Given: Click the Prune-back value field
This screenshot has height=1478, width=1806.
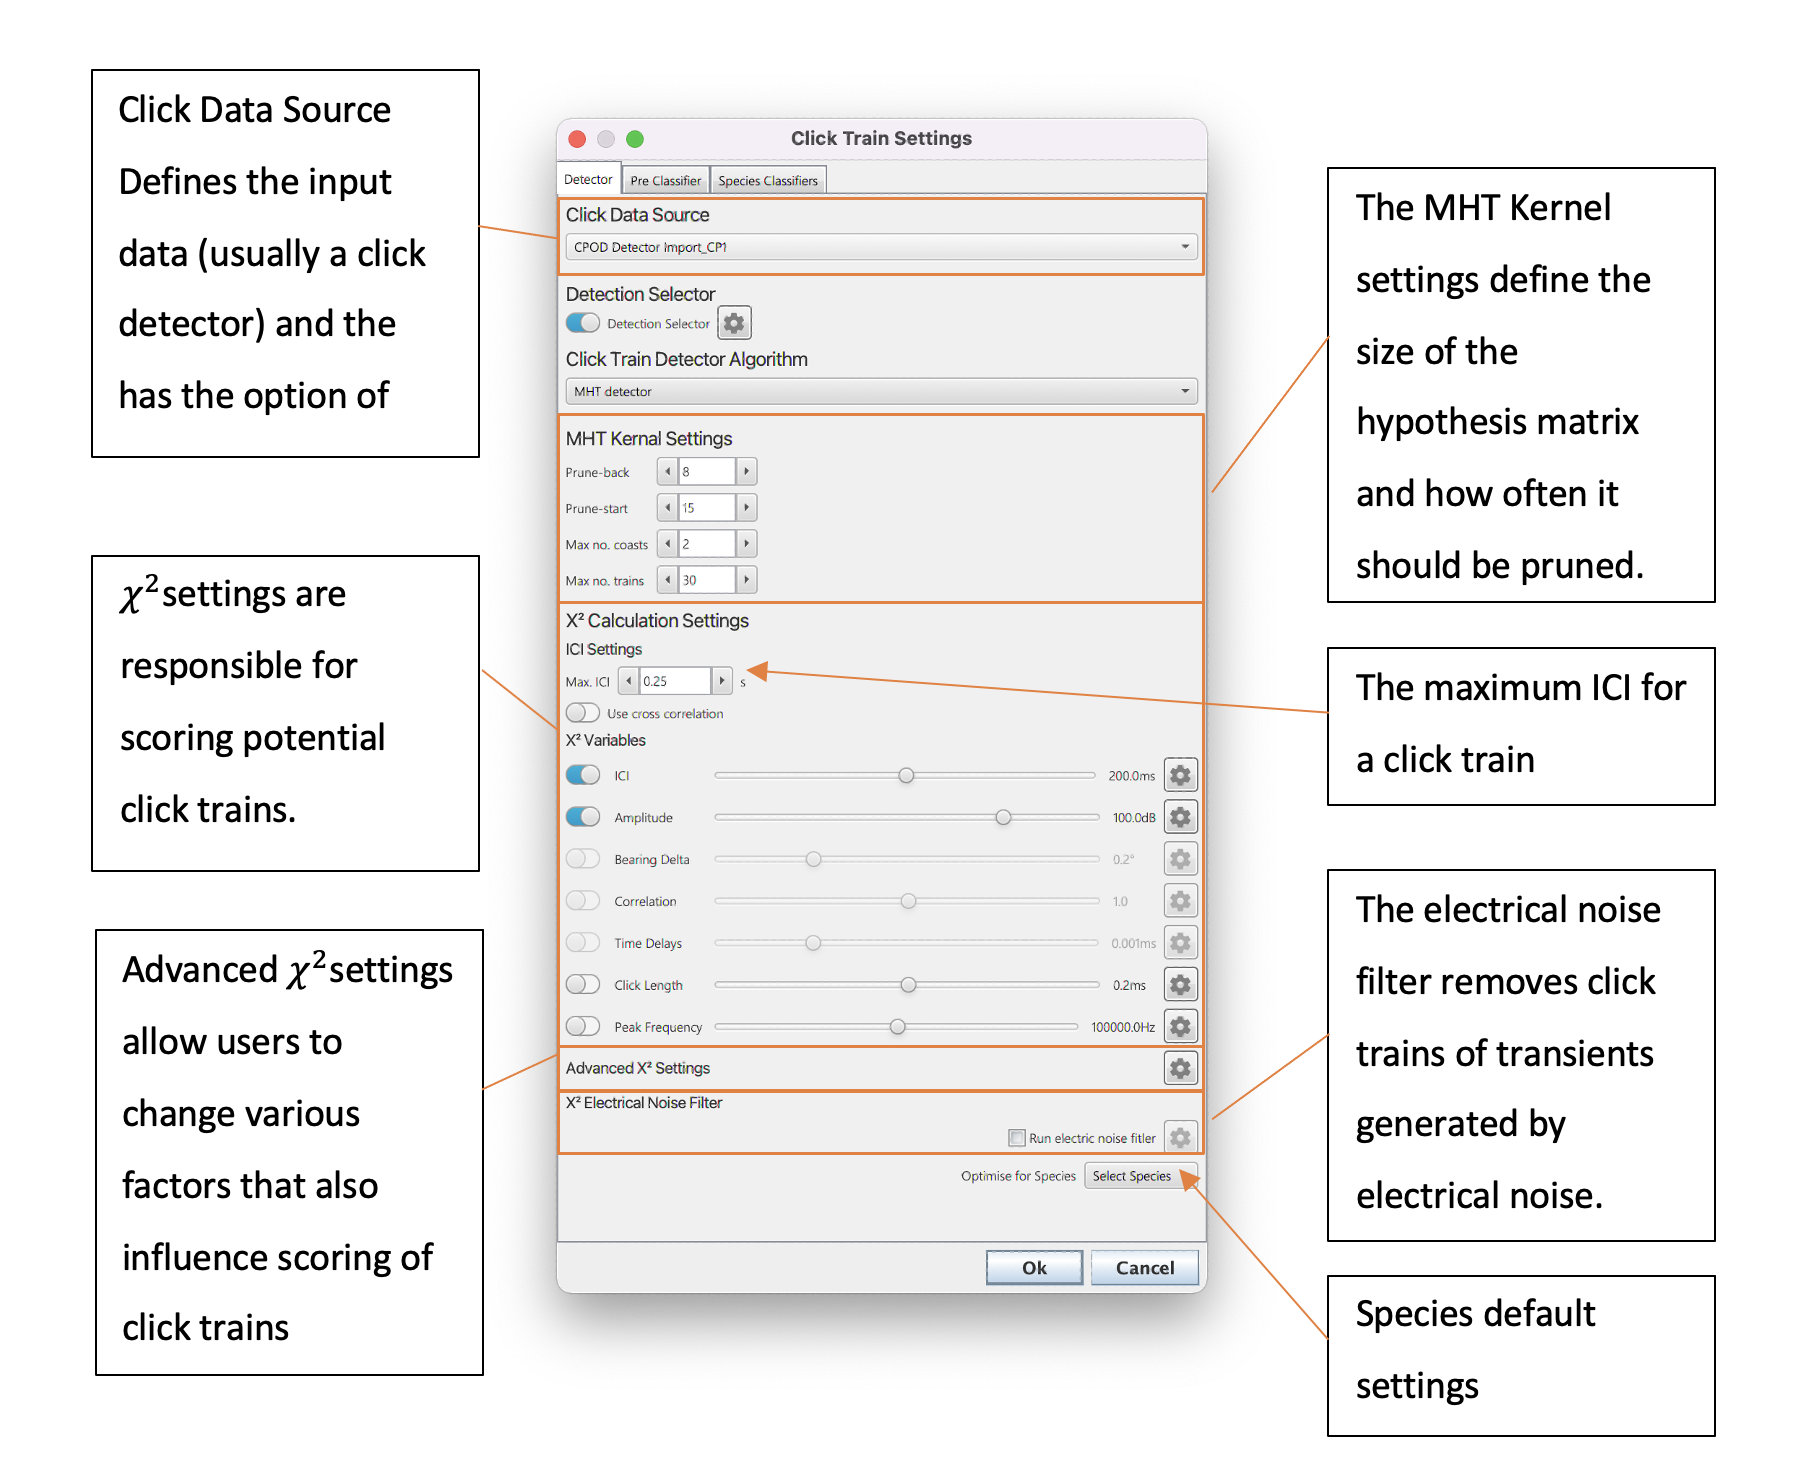Looking at the screenshot, I should click(707, 471).
